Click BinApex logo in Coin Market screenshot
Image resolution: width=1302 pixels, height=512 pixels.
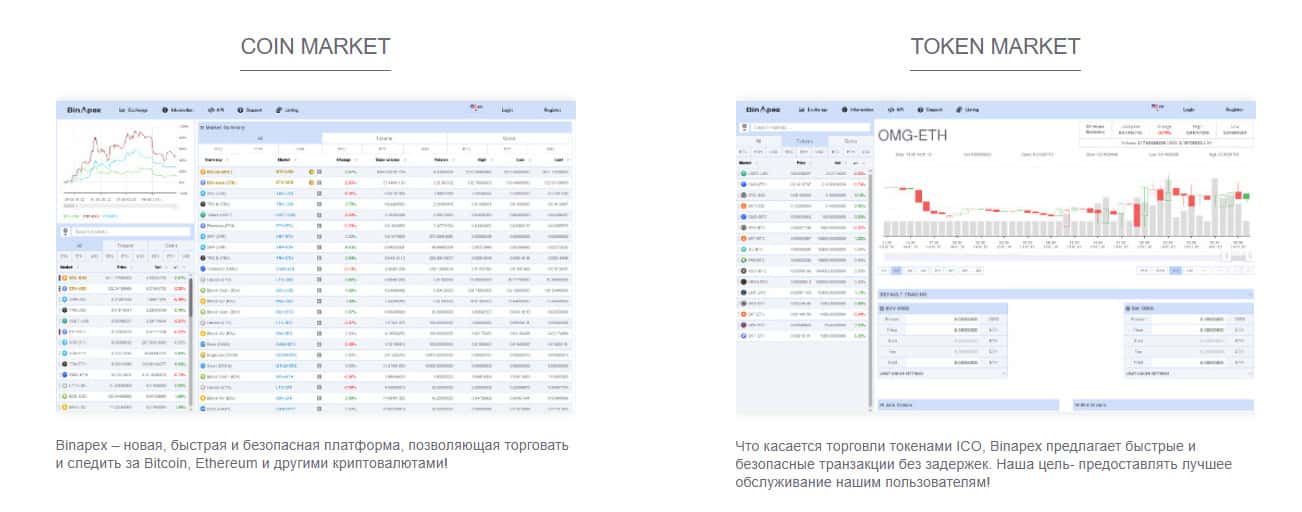(85, 109)
